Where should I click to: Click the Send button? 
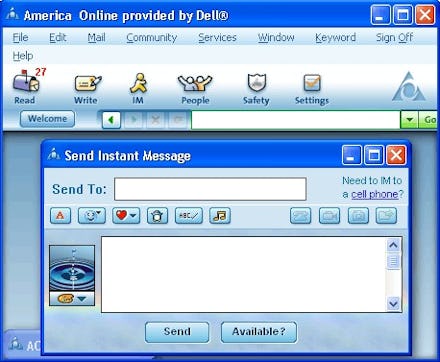click(177, 332)
